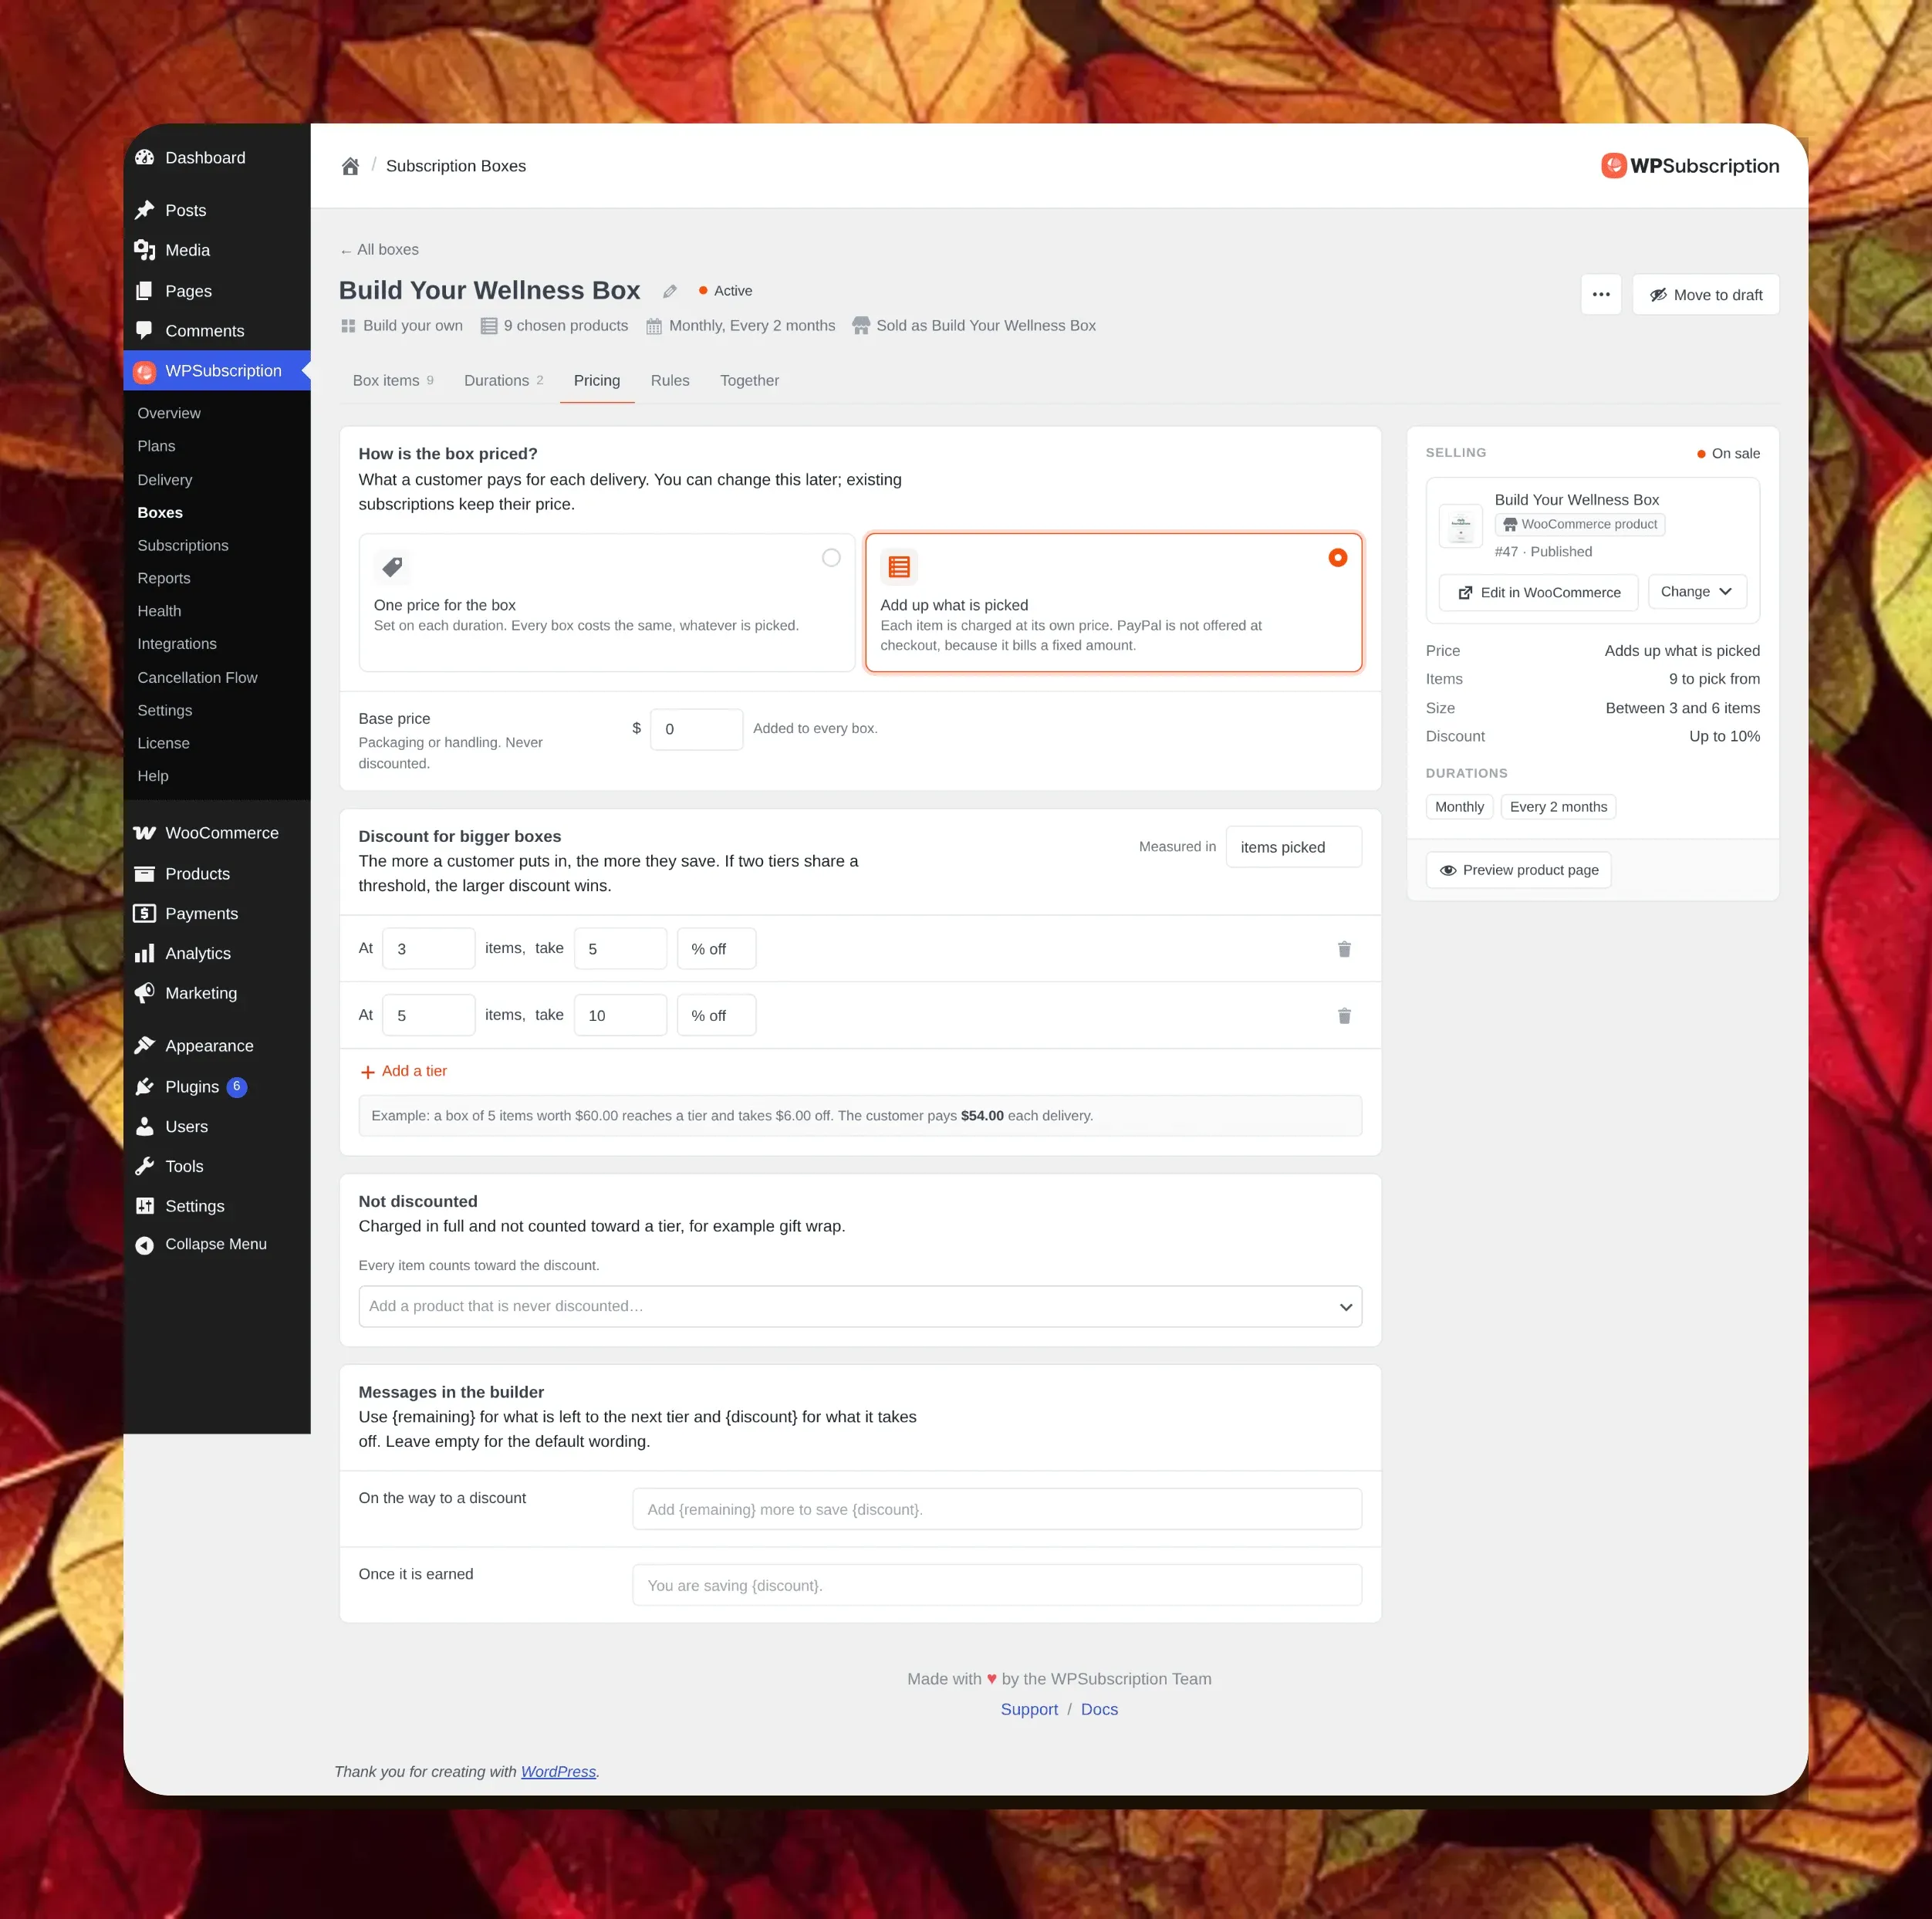Open the Together tab
1932x1919 pixels.
[749, 381]
